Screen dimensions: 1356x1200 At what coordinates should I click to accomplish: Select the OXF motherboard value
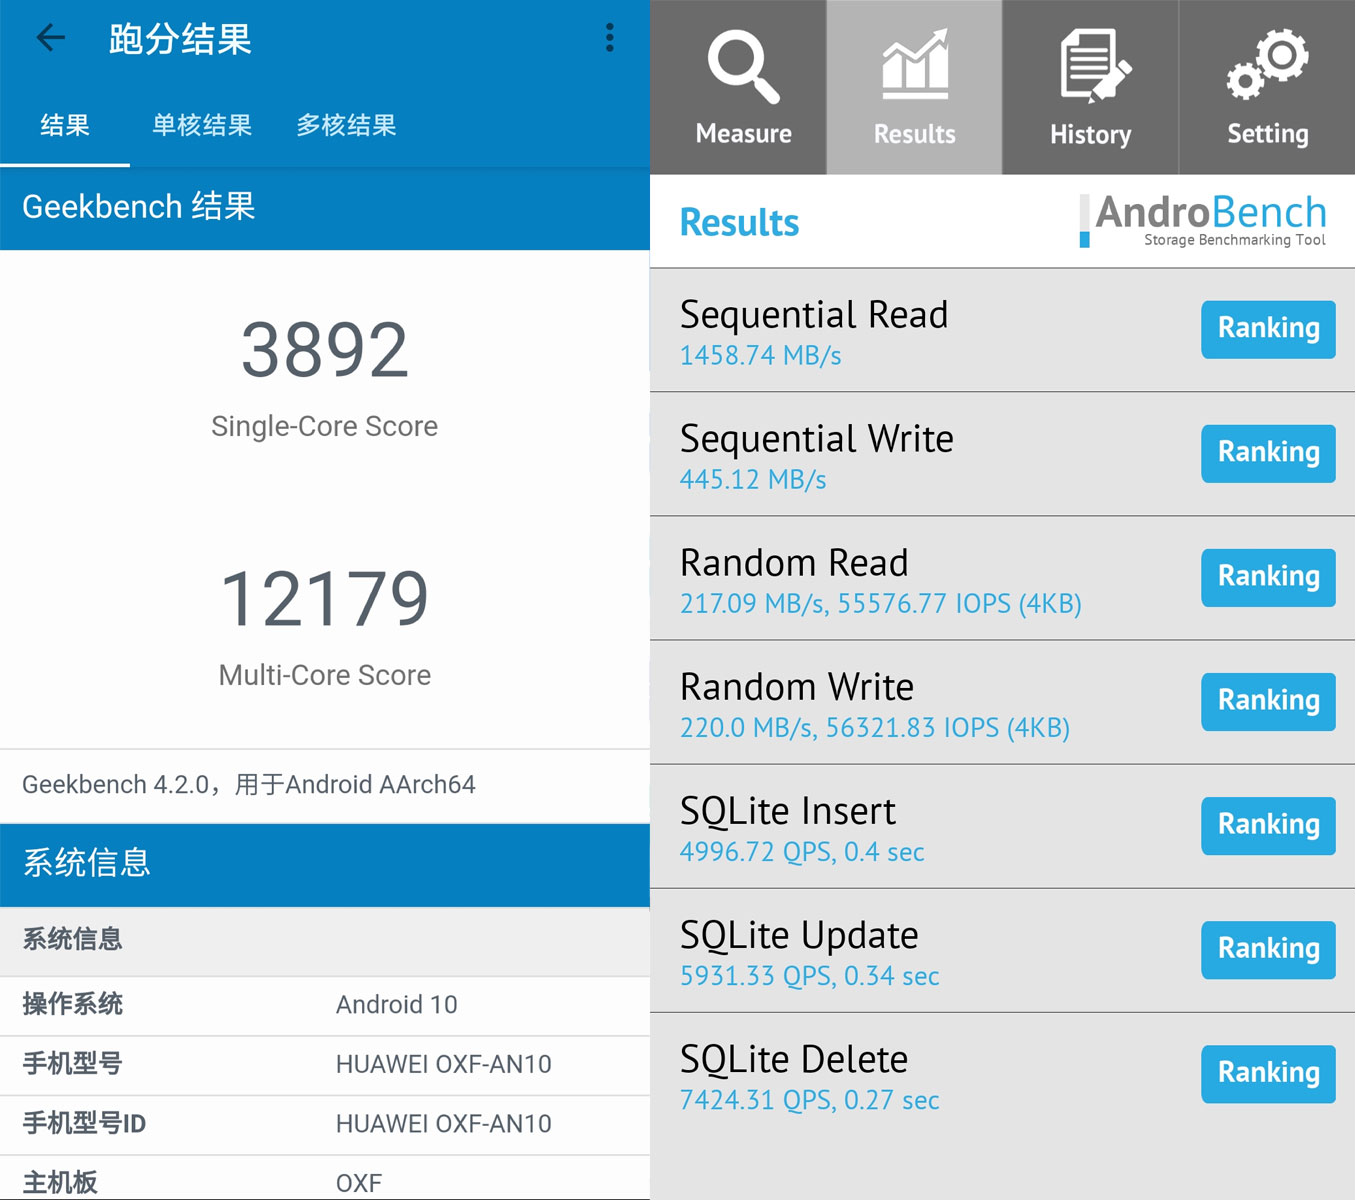tap(358, 1183)
